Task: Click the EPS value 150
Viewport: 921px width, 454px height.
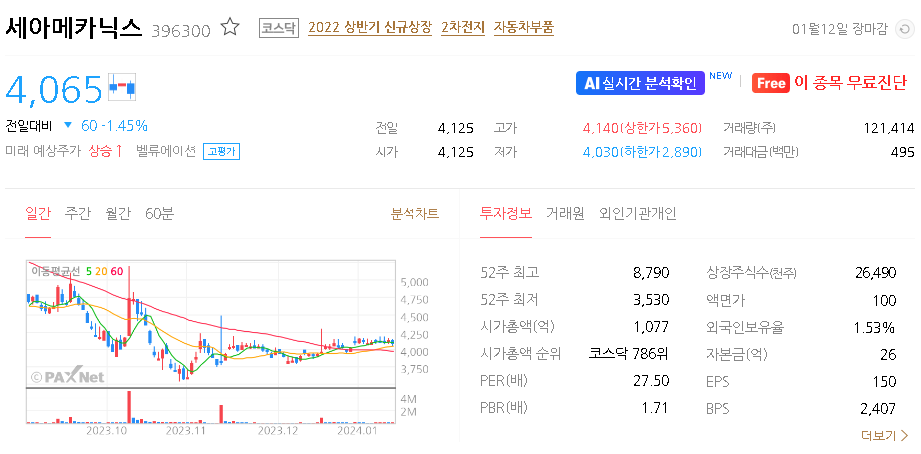Action: pos(884,382)
